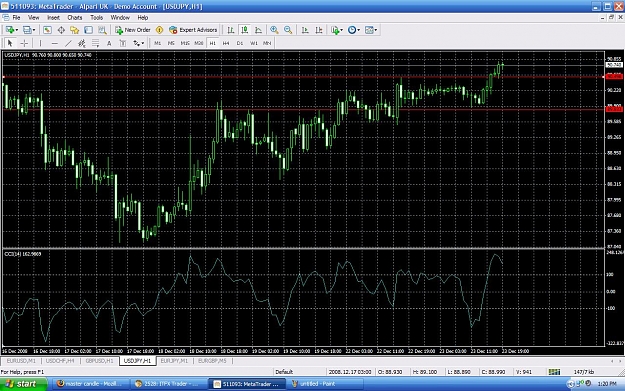Click the chart window icon beside File
The width and height of the screenshot is (625, 391).
6,18
